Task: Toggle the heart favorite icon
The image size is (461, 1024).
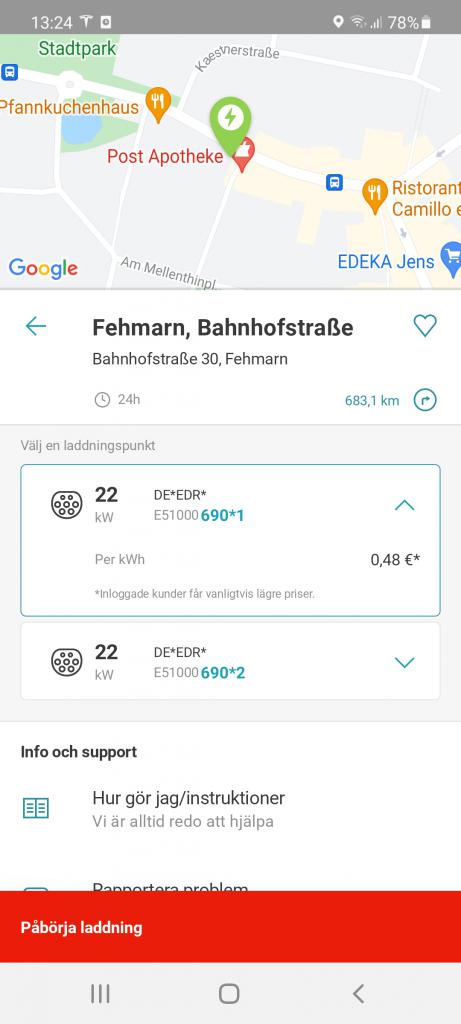Action: click(x=425, y=325)
